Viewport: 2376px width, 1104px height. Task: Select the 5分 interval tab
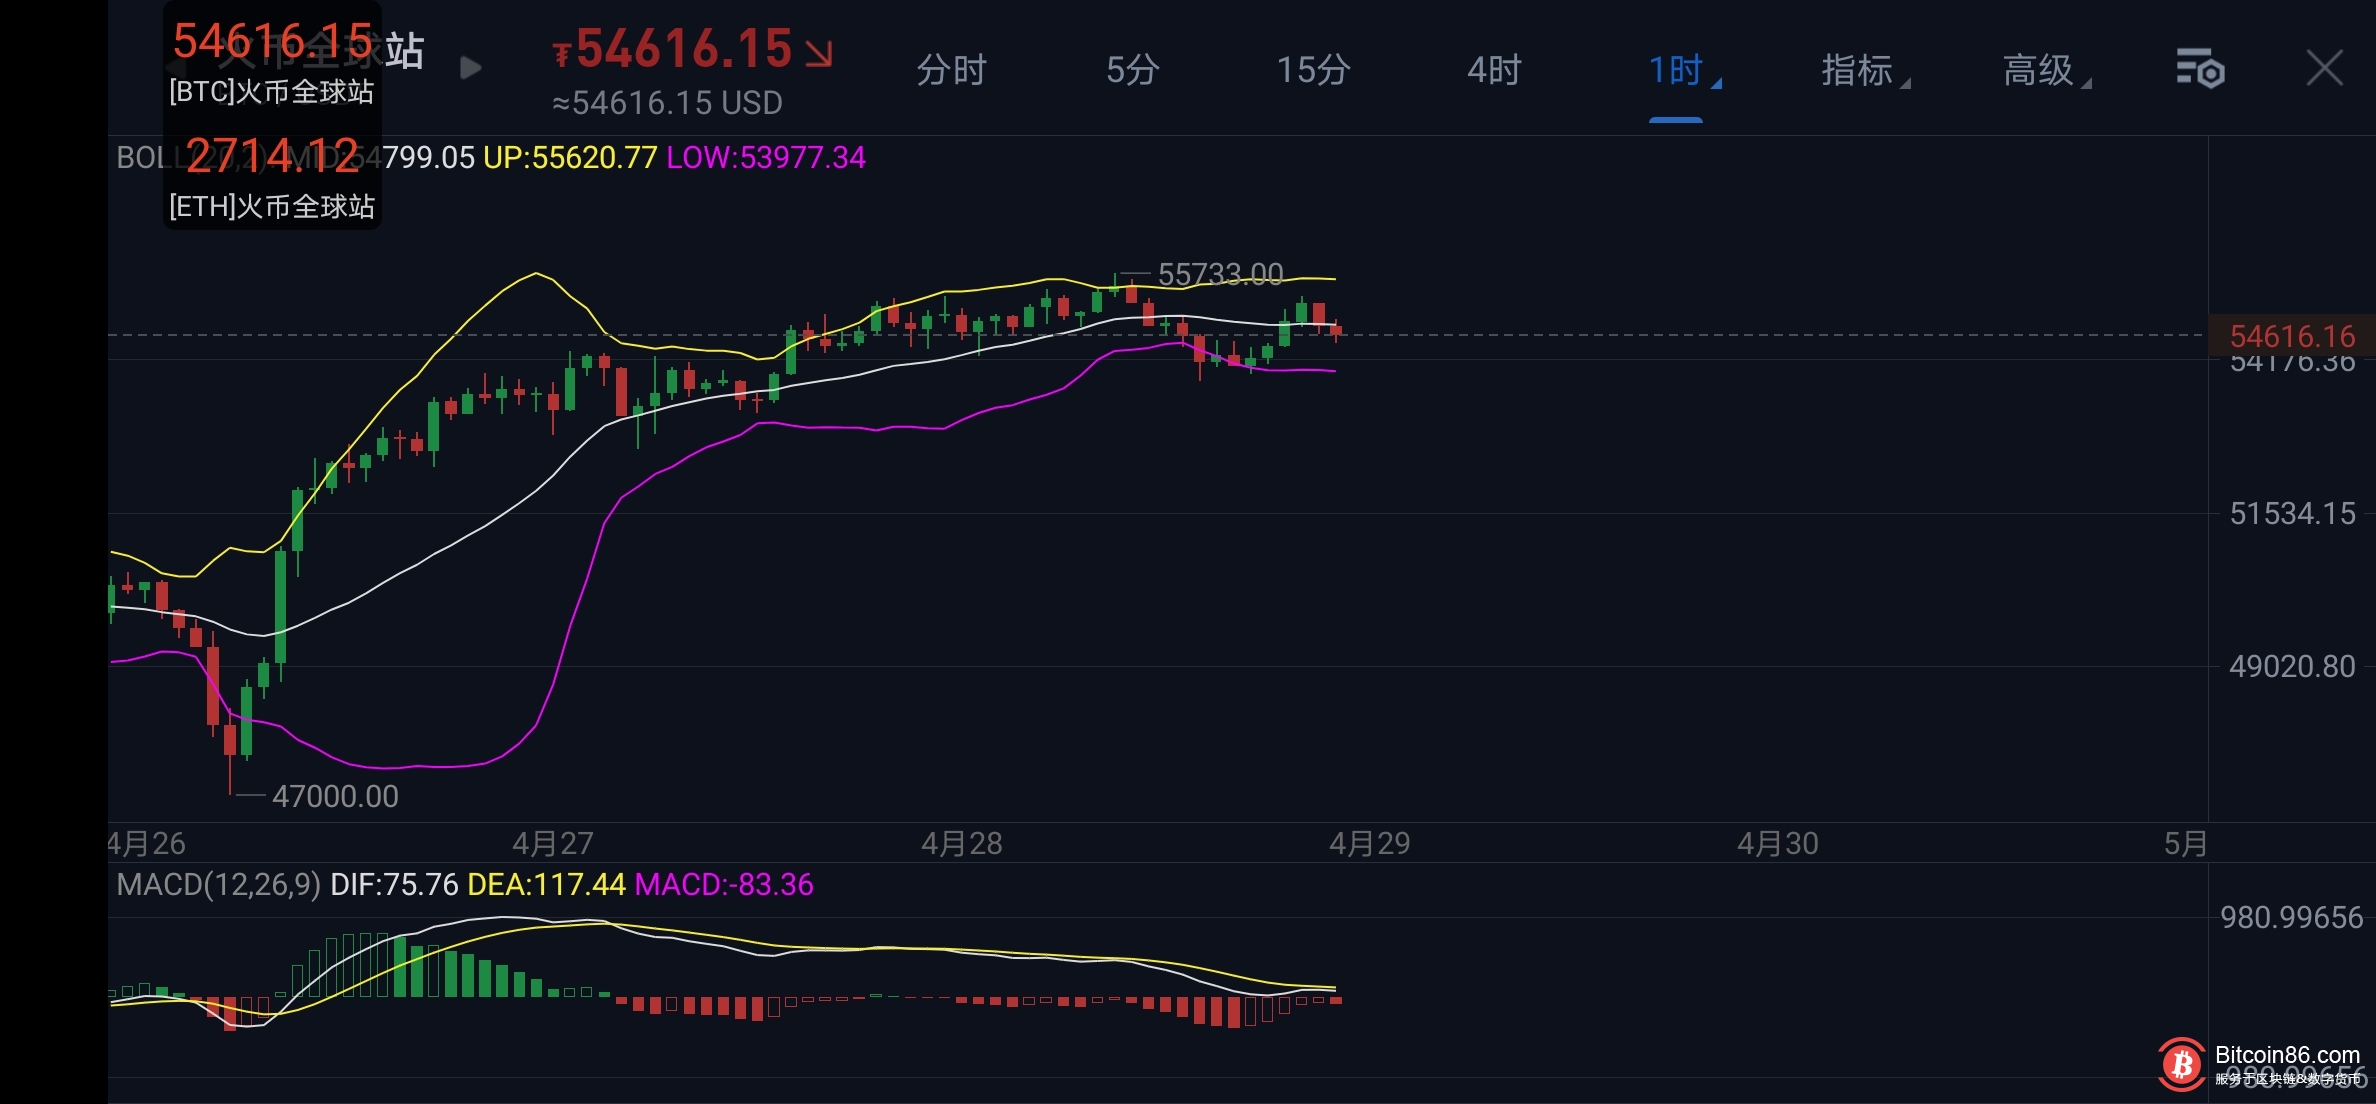tap(1132, 70)
